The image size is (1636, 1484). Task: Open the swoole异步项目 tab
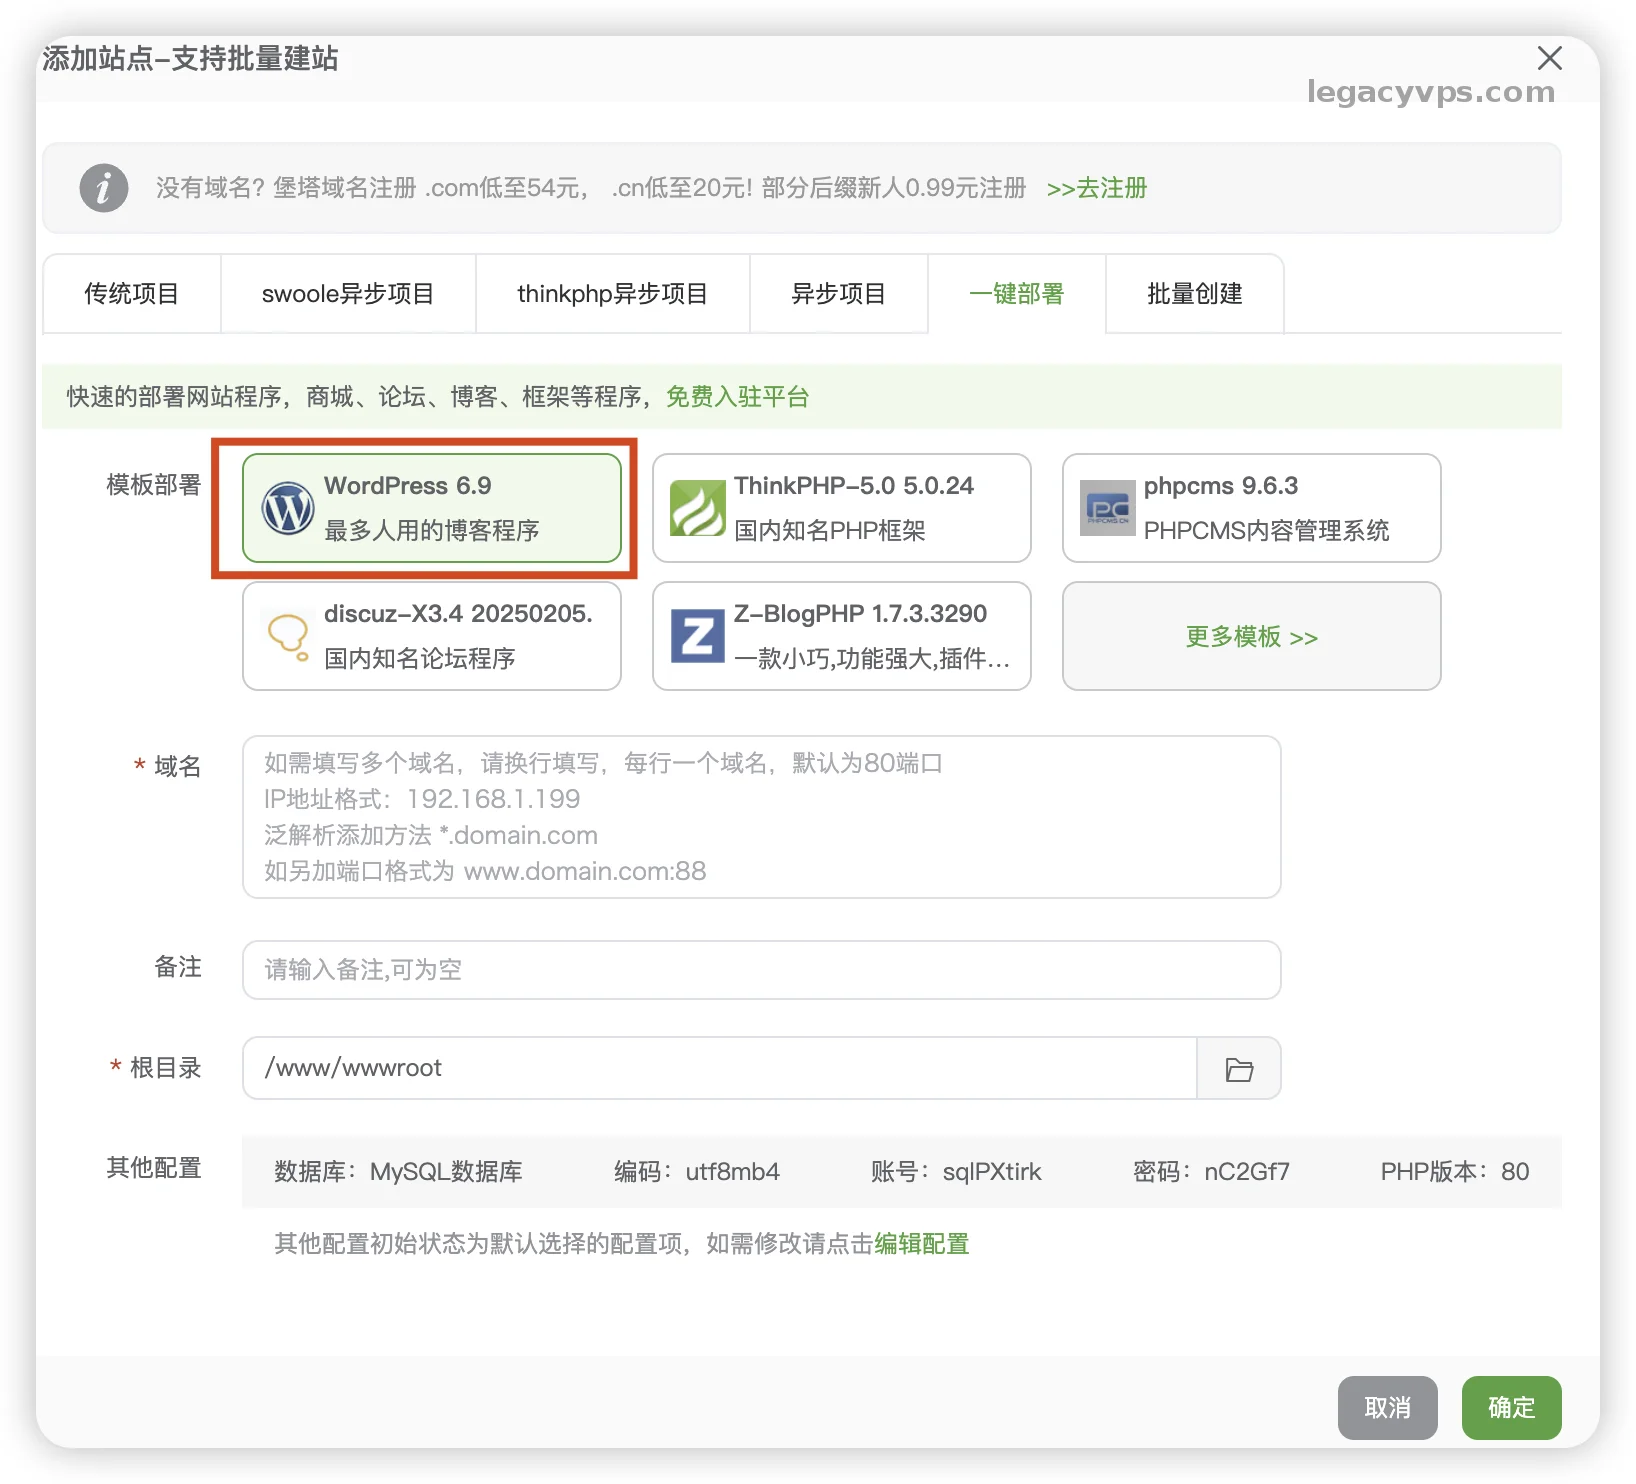point(347,294)
